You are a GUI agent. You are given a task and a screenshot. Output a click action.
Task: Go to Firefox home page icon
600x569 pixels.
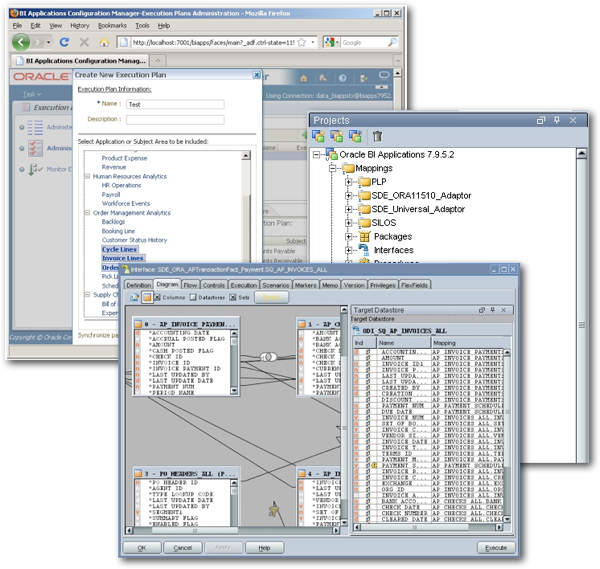(104, 42)
